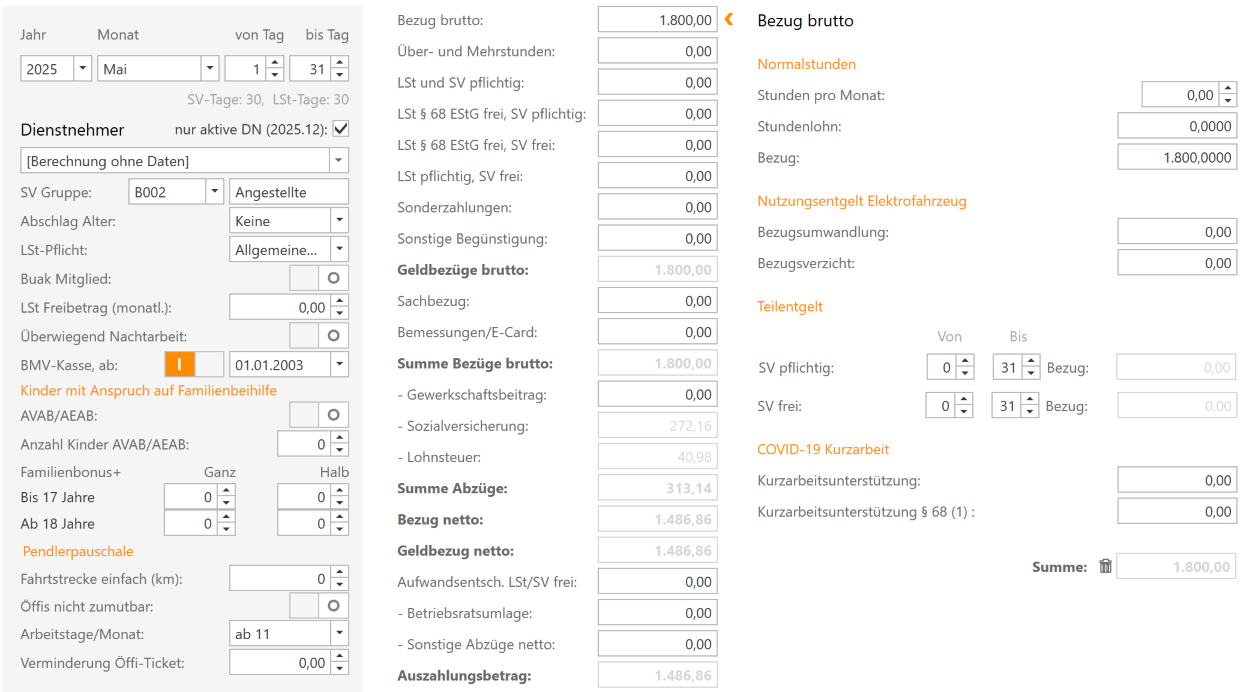
Task: Open the Jahr dropdown showing 2025
Action: pos(82,68)
